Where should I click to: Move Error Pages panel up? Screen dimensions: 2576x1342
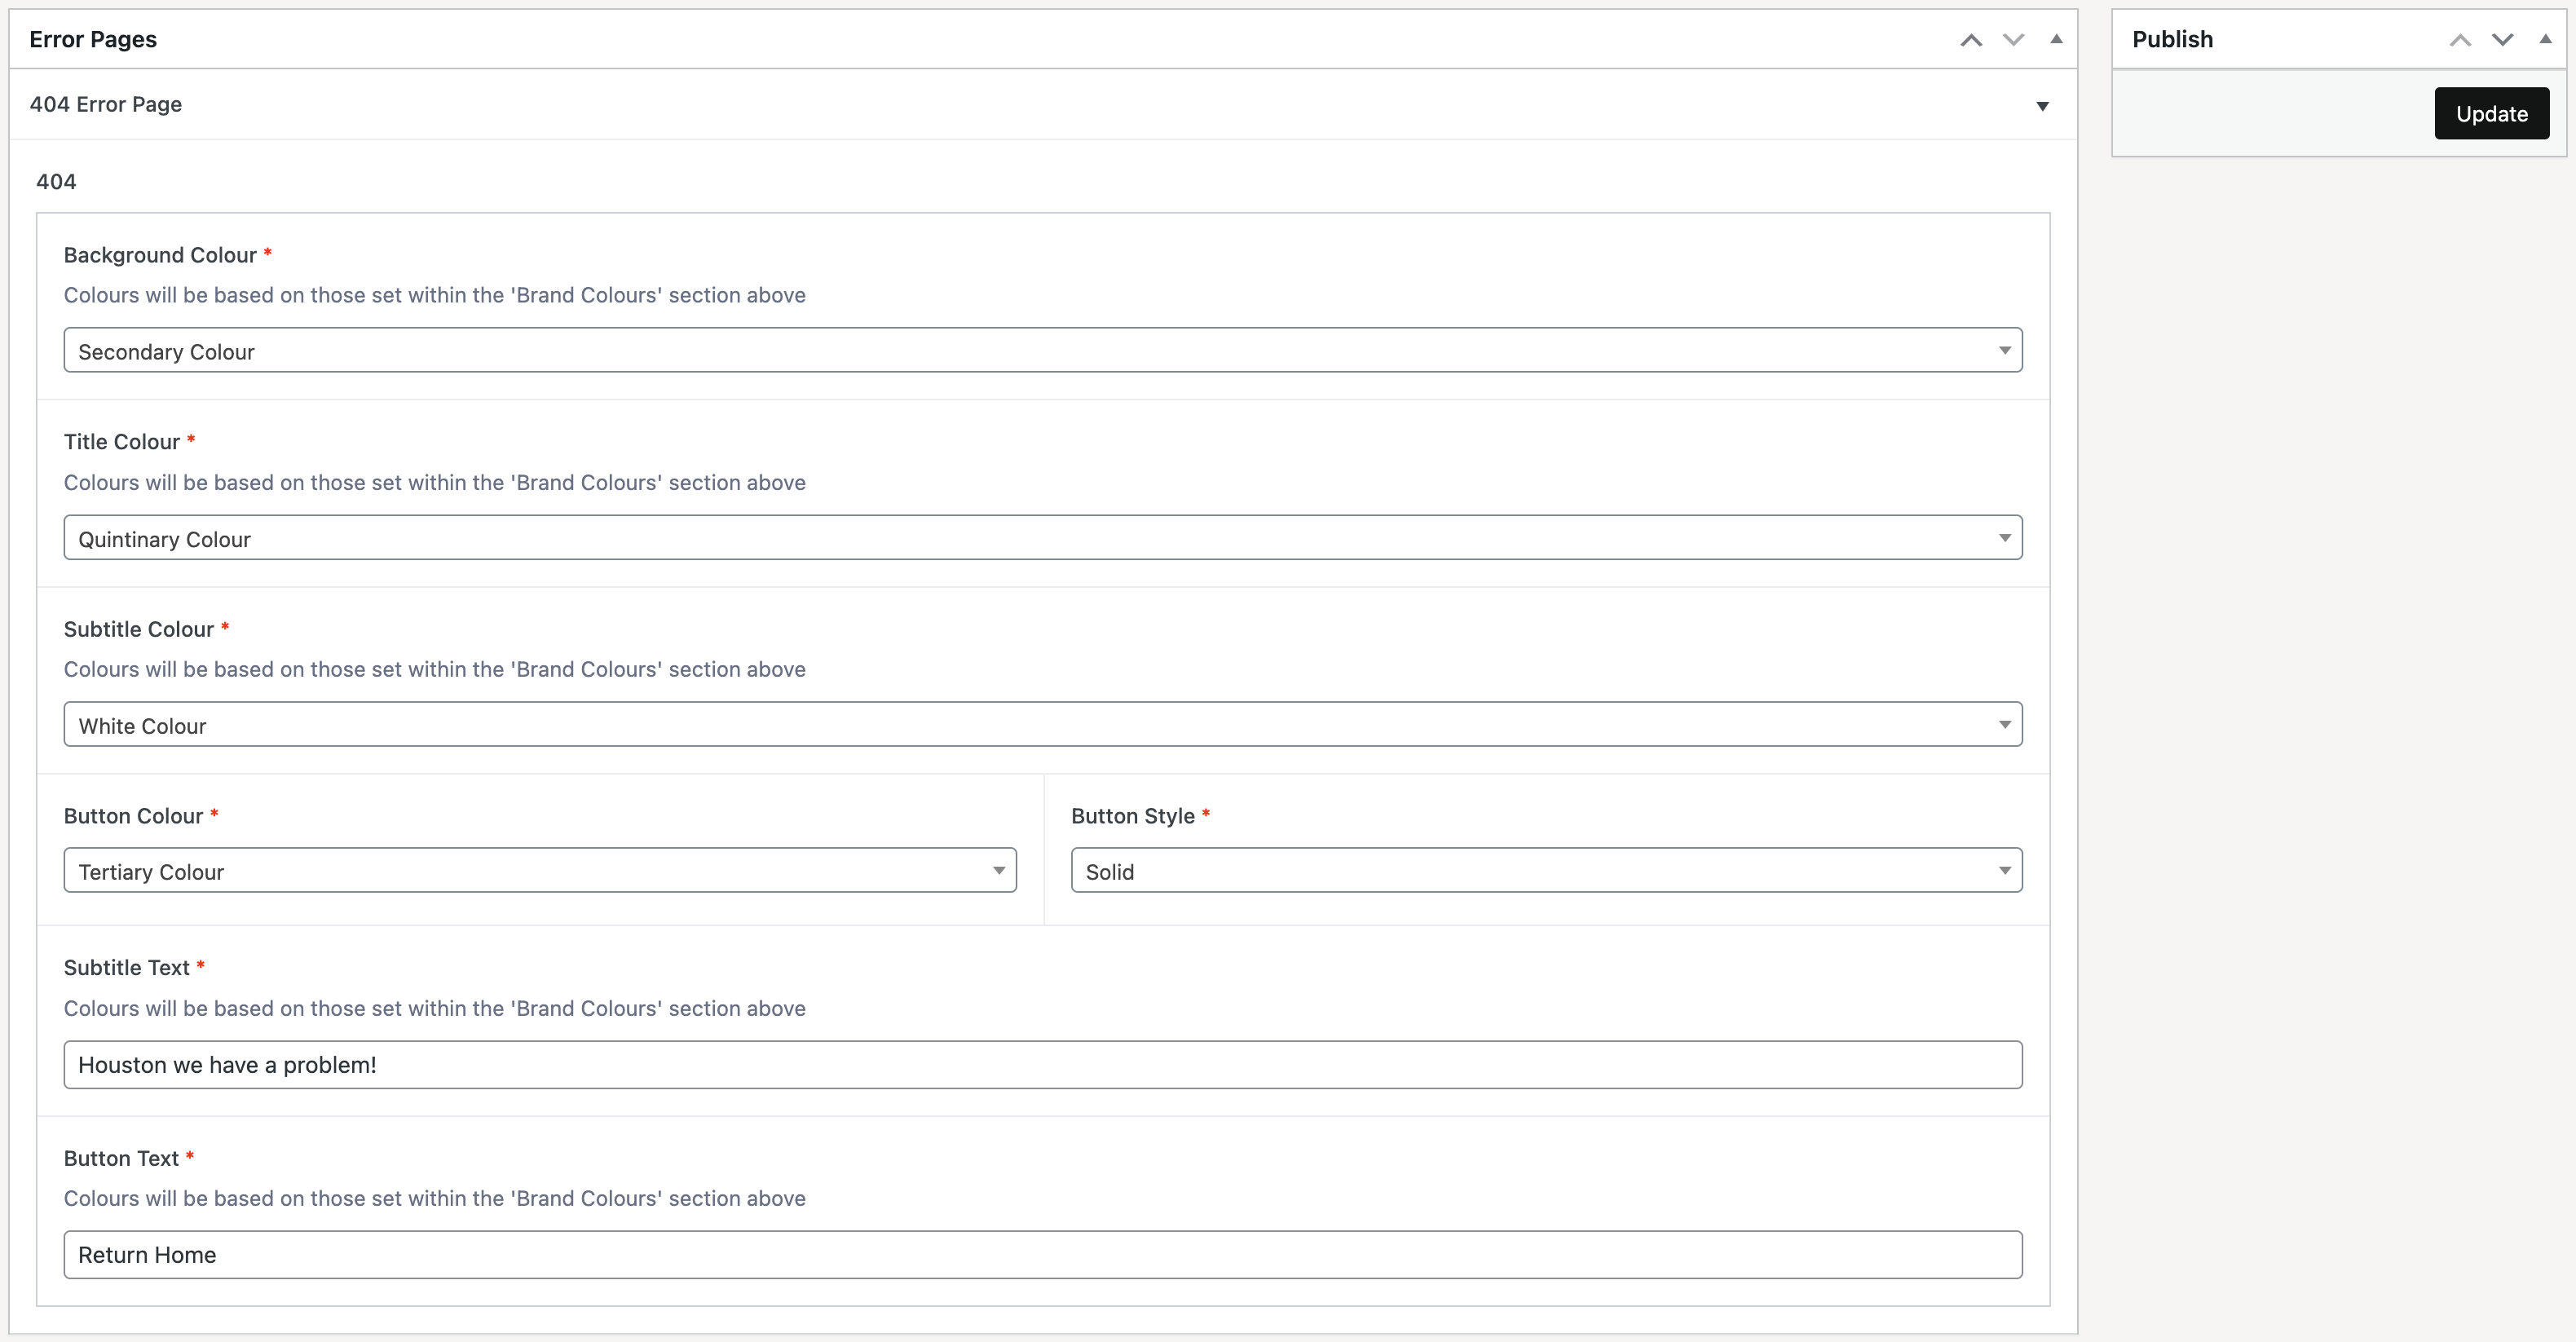pos(1970,40)
